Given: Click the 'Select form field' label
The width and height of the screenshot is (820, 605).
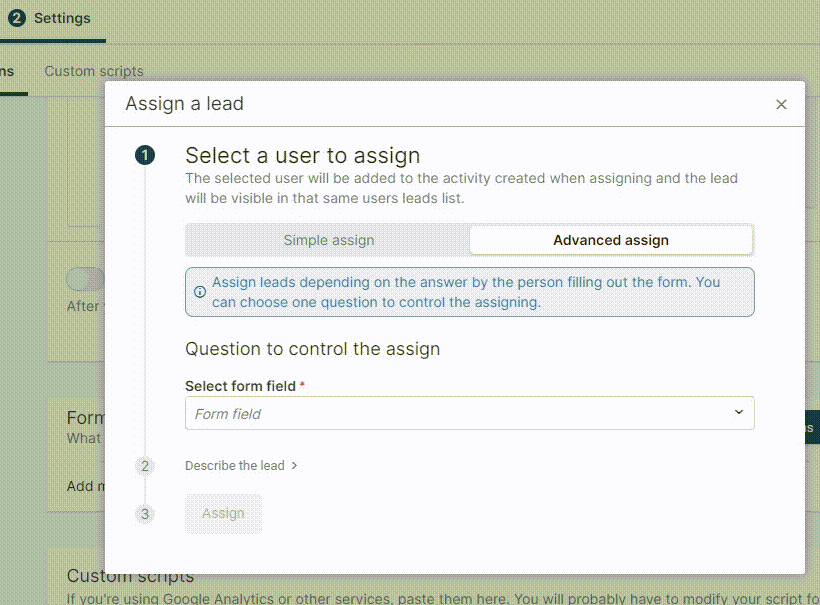Looking at the screenshot, I should (241, 386).
